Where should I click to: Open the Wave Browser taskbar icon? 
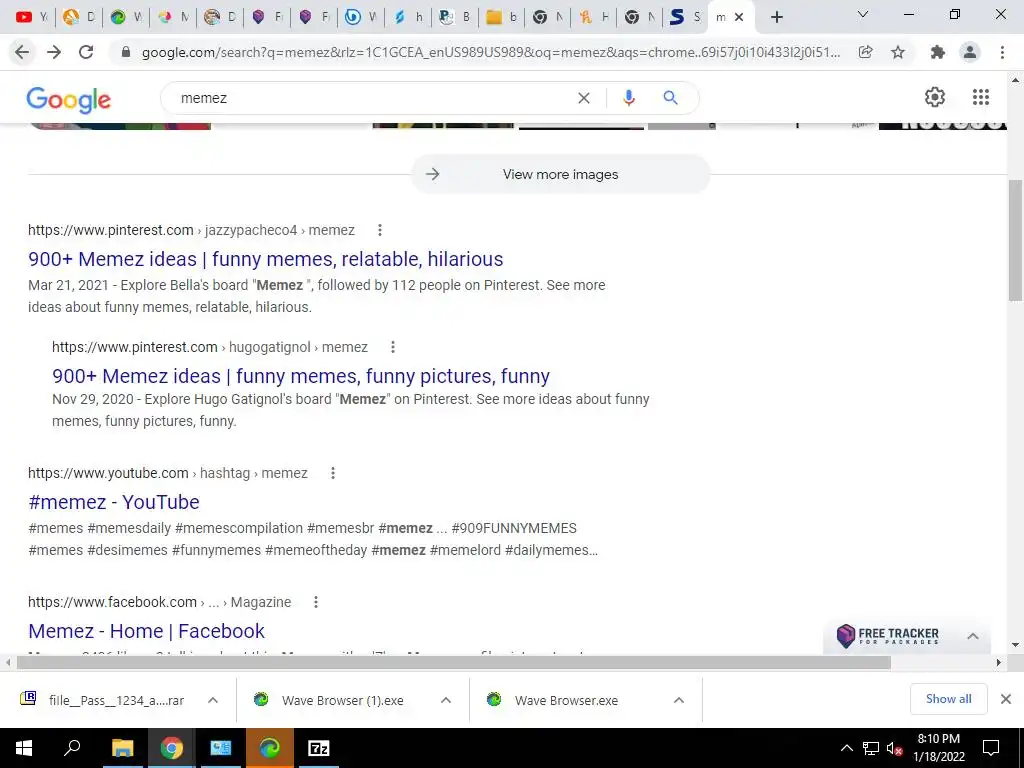pyautogui.click(x=270, y=748)
